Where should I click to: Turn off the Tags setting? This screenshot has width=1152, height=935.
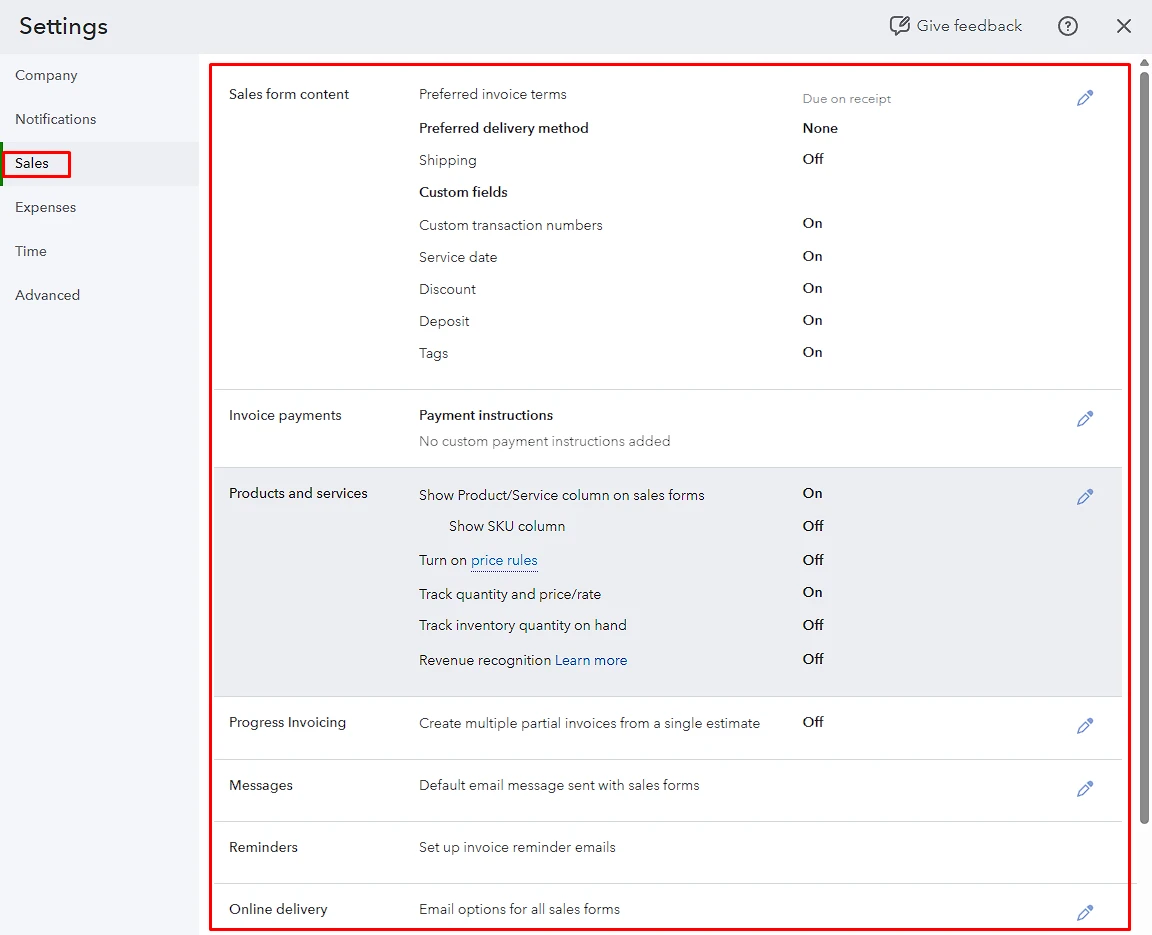click(x=812, y=352)
